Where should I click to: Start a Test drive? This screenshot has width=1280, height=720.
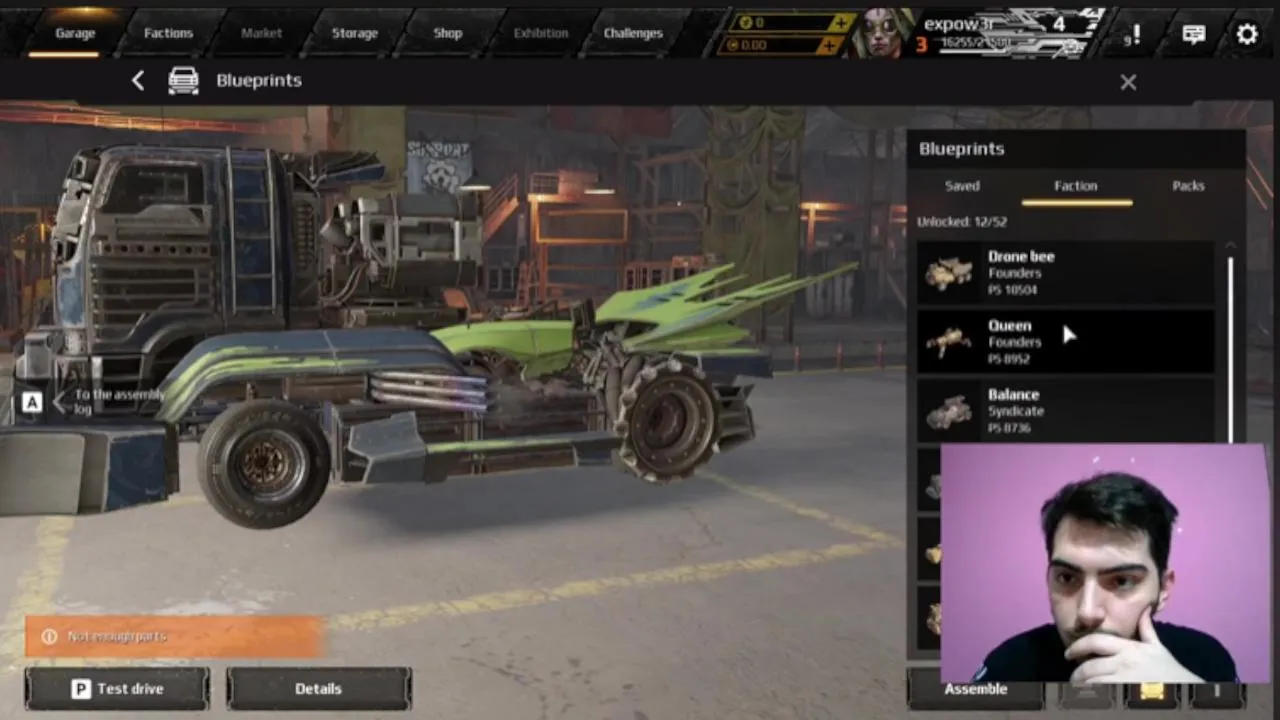117,689
